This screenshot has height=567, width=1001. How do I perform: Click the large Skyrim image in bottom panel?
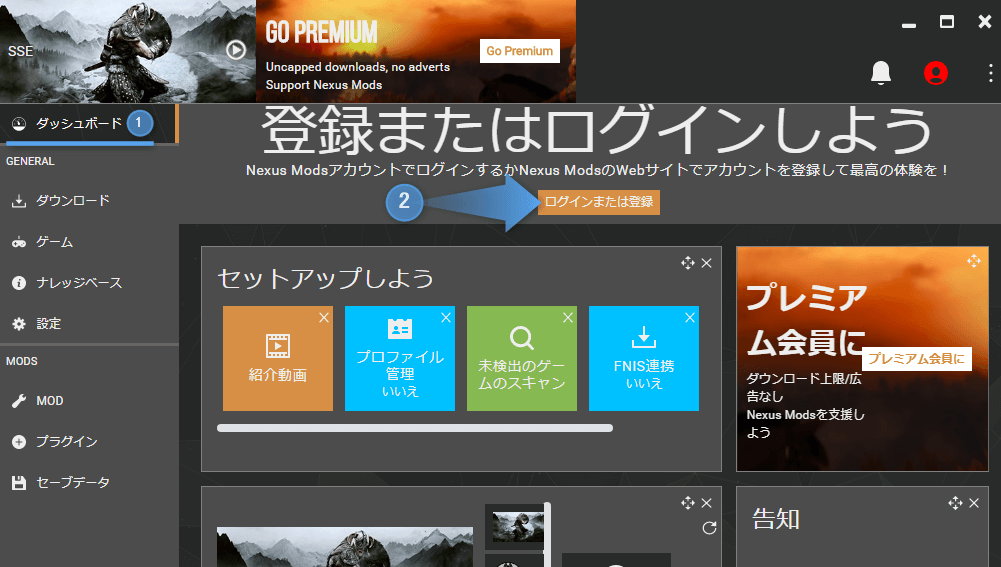(x=345, y=547)
